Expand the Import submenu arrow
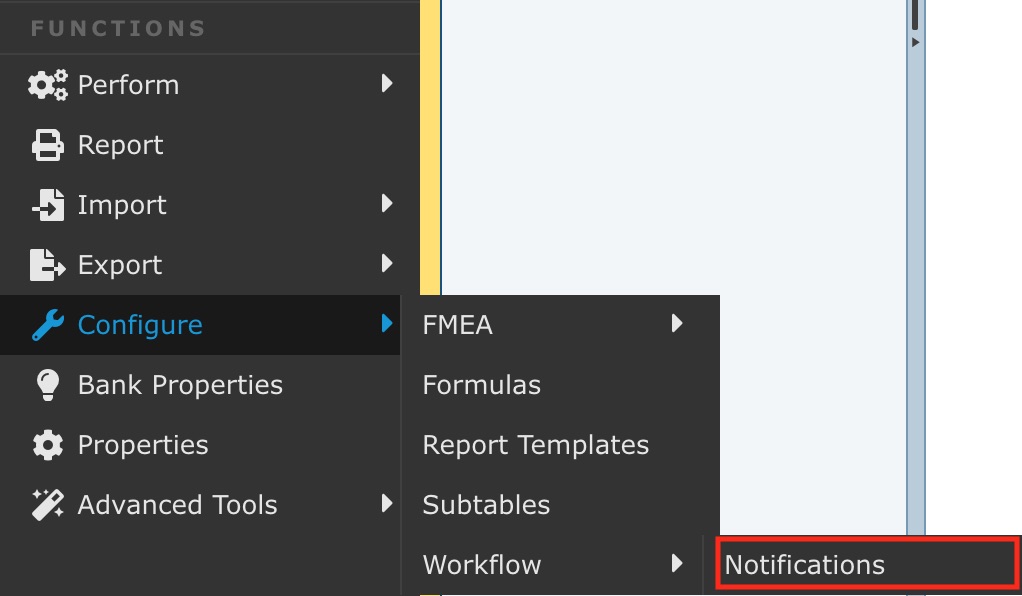 [387, 204]
